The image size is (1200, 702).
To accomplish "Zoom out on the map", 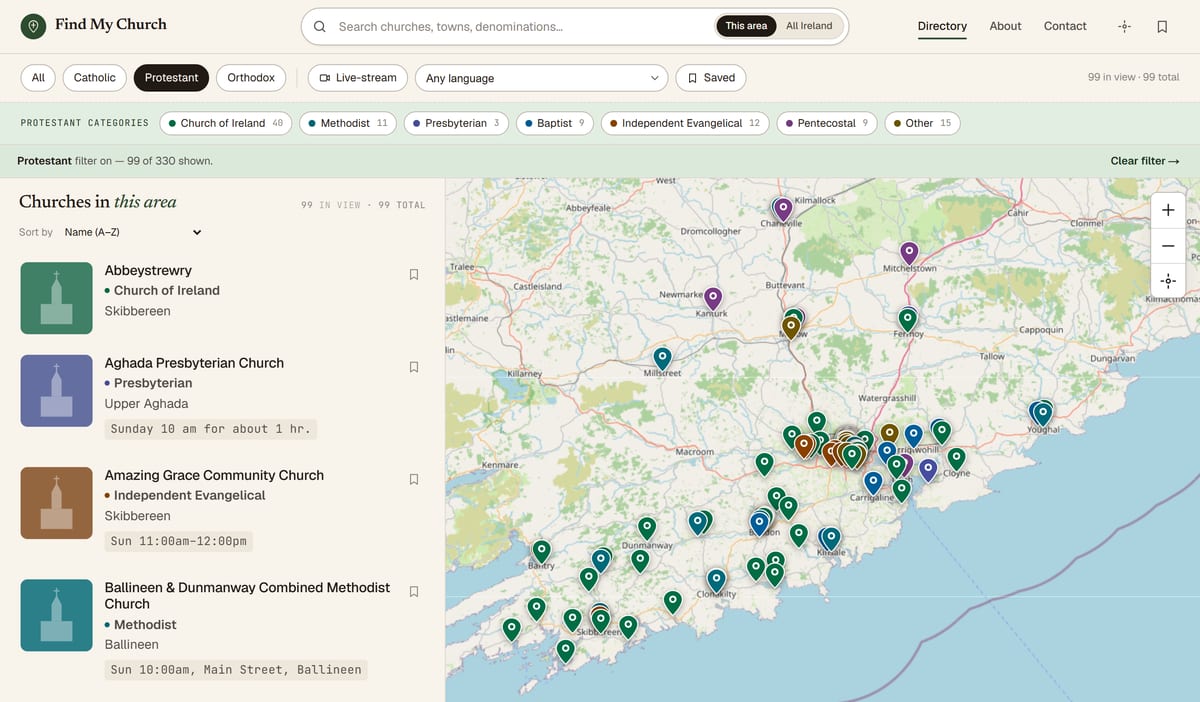I will click(x=1168, y=245).
